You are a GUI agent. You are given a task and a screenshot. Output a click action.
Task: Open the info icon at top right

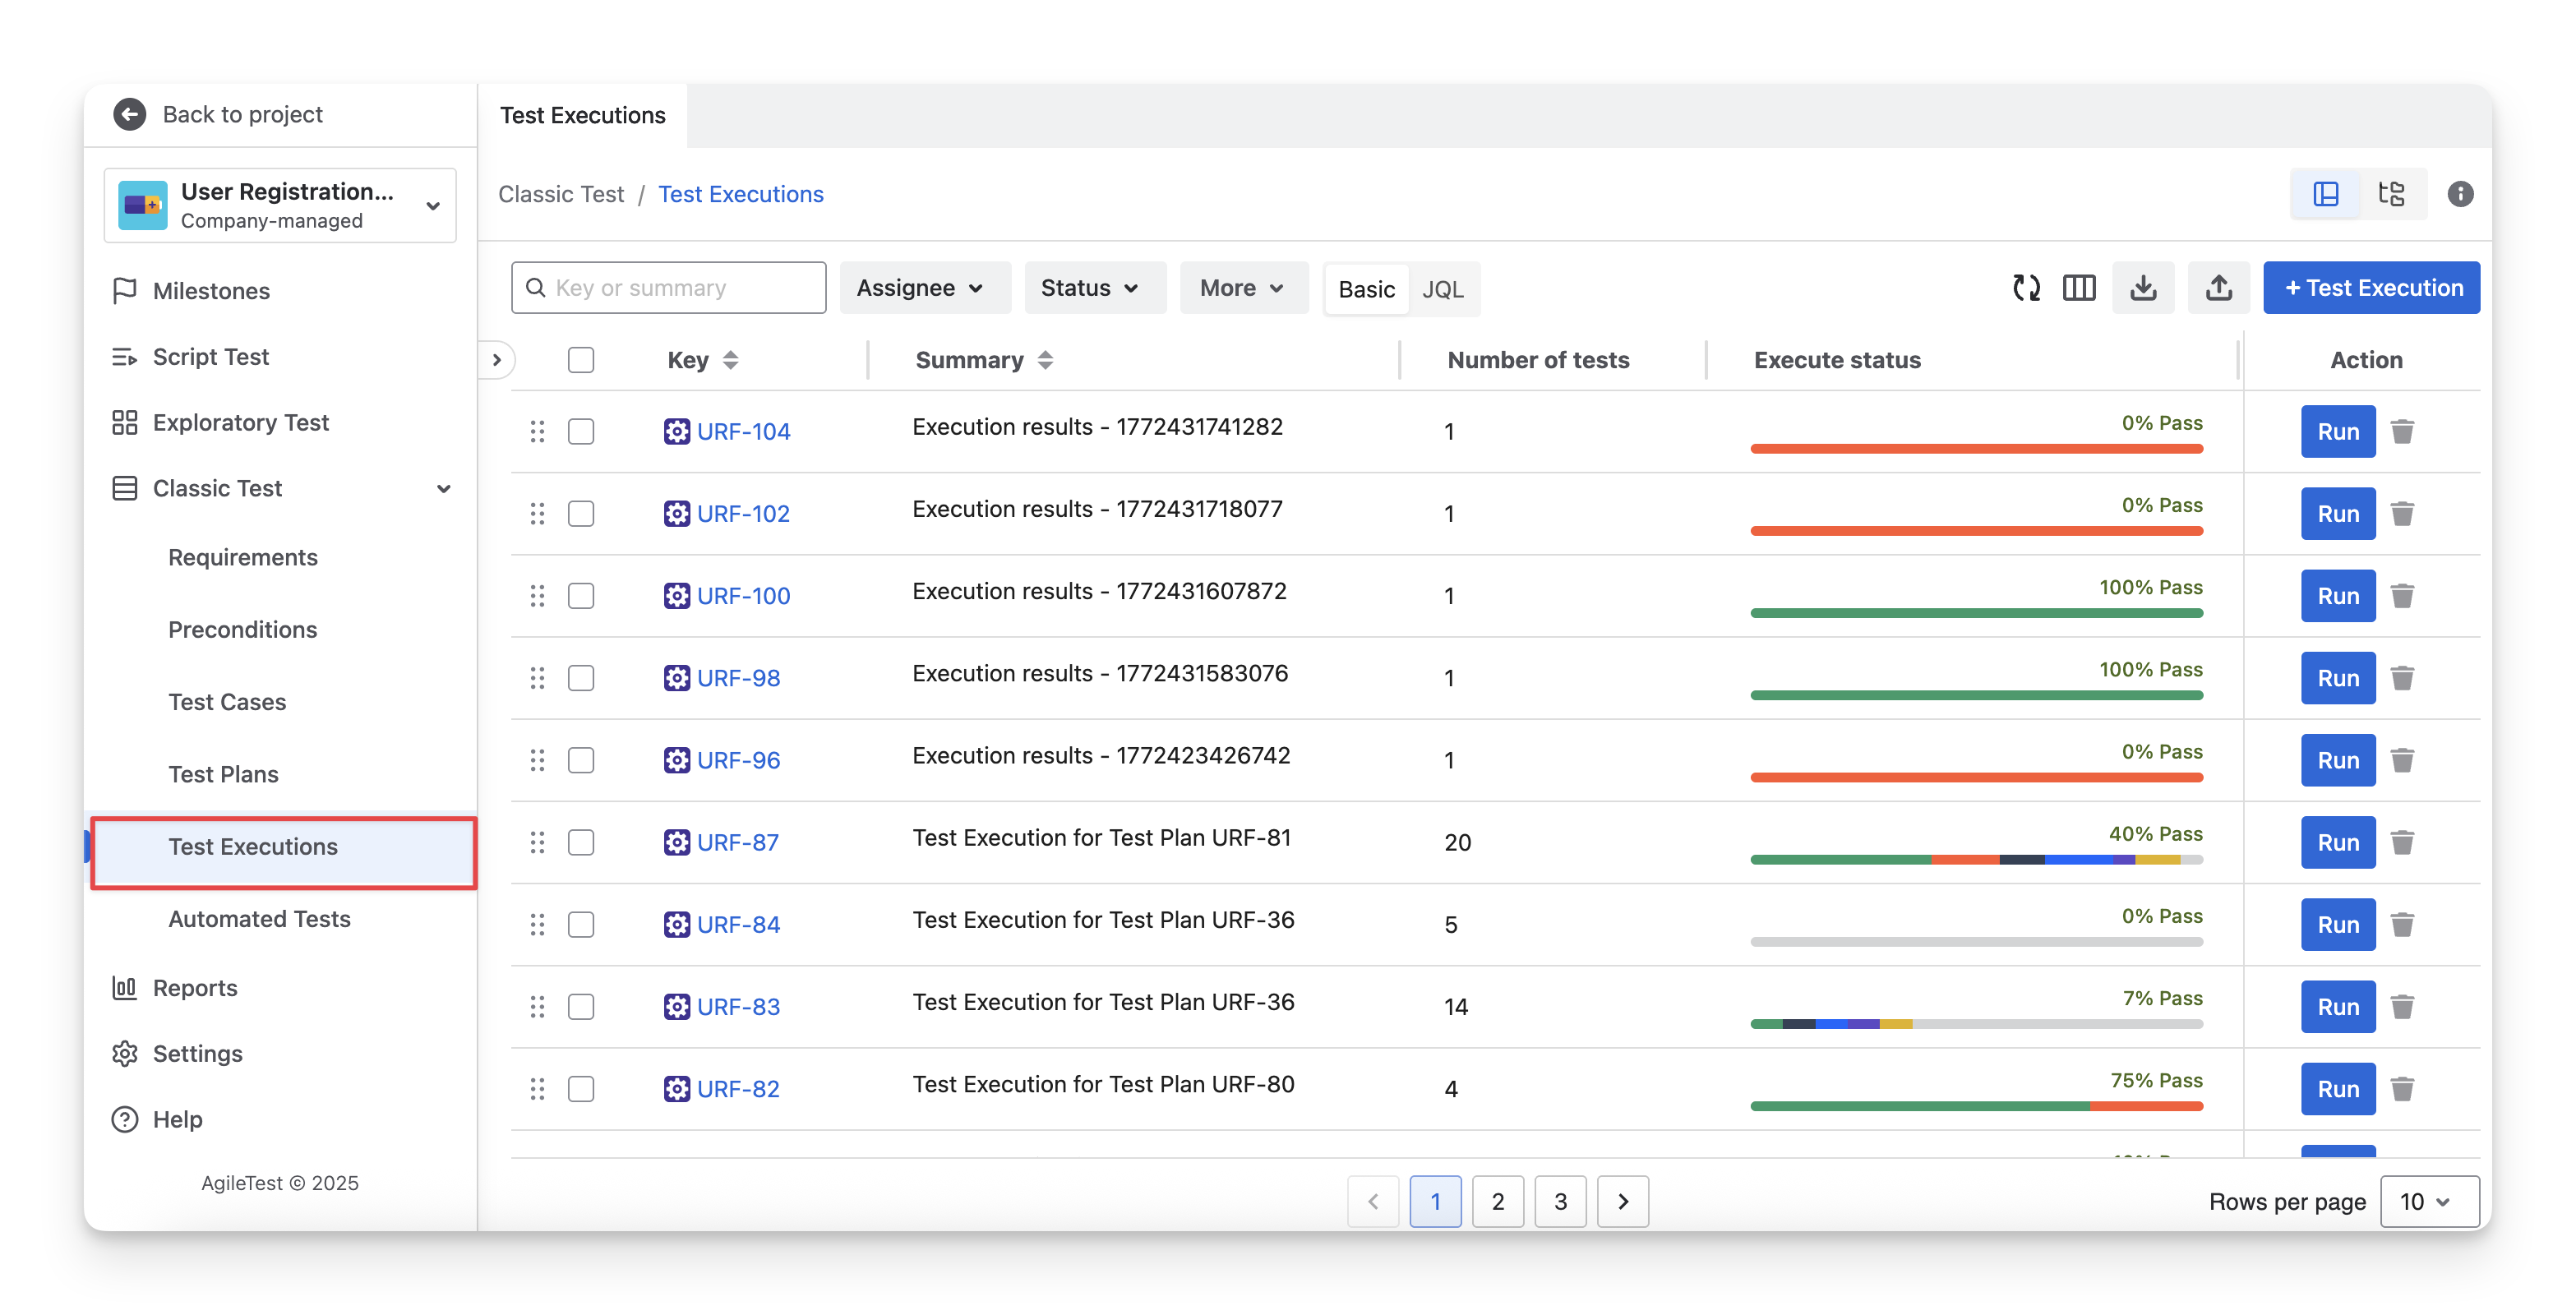(x=2460, y=194)
